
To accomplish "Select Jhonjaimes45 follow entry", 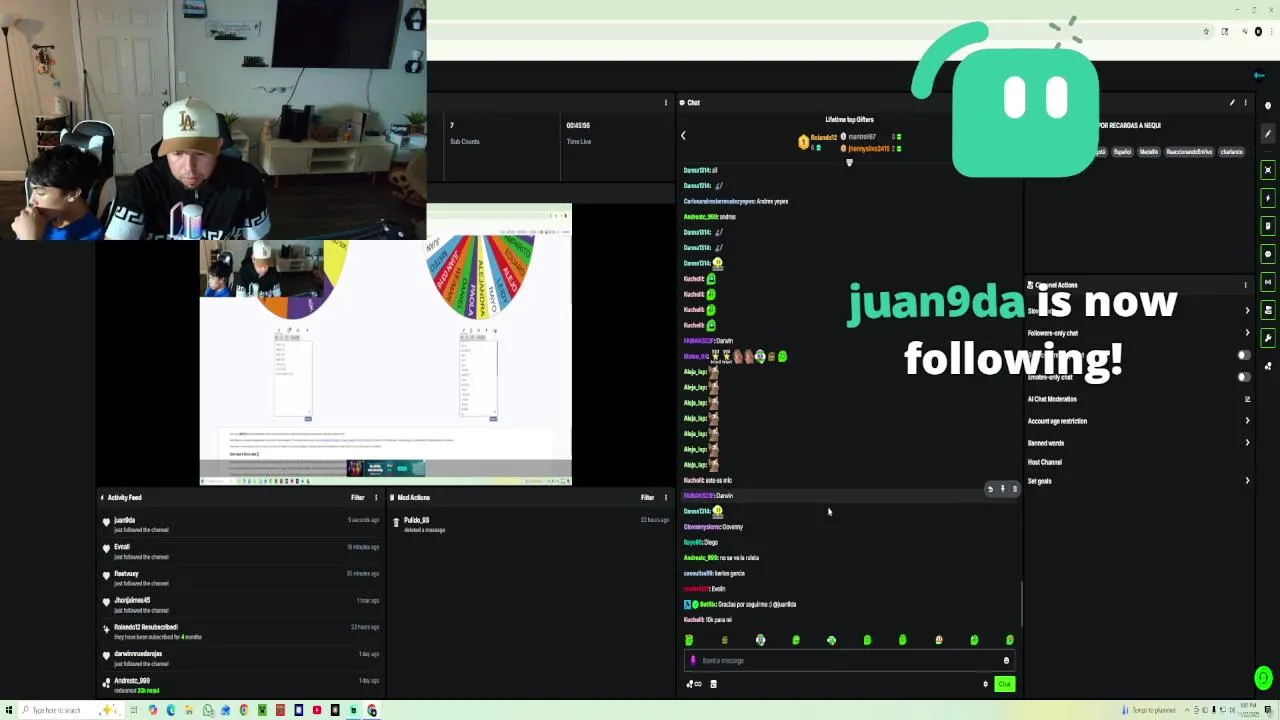I will tap(241, 605).
